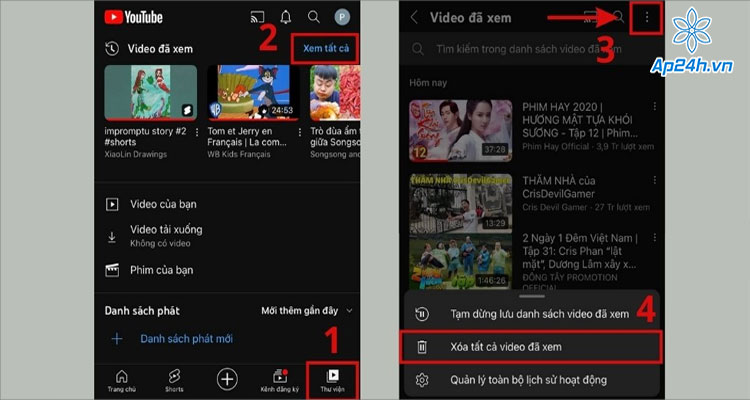Switch to 'Thư viện' tab
The image size is (750, 400).
(332, 381)
